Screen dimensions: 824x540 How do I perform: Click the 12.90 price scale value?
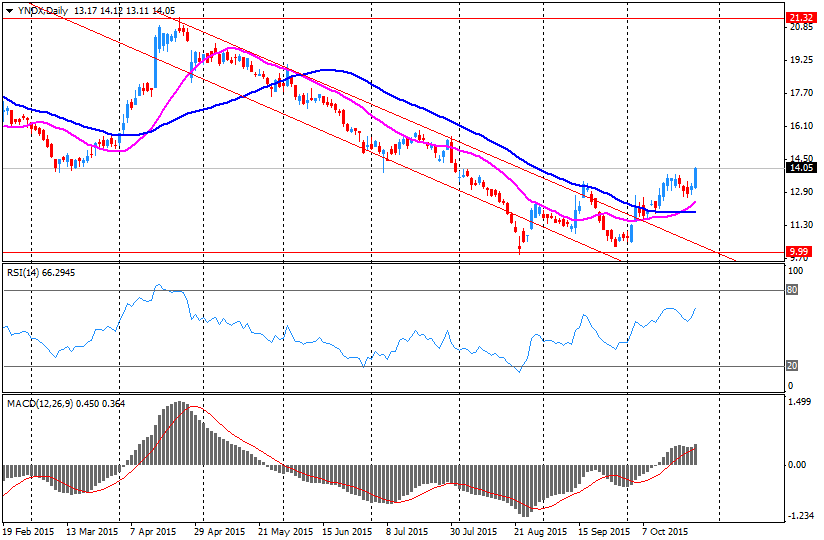[802, 192]
